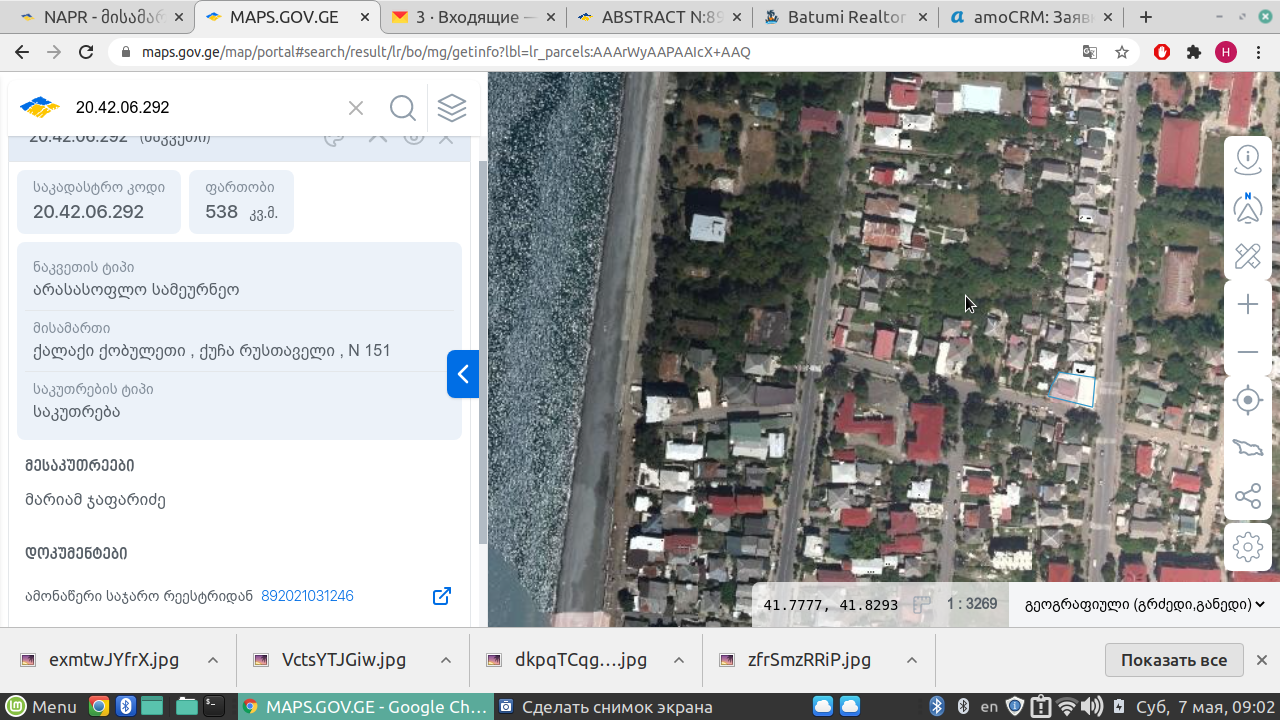Image resolution: width=1280 pixels, height=720 pixels.
Task: Open the Georgia overview map tool
Action: coord(1248,448)
